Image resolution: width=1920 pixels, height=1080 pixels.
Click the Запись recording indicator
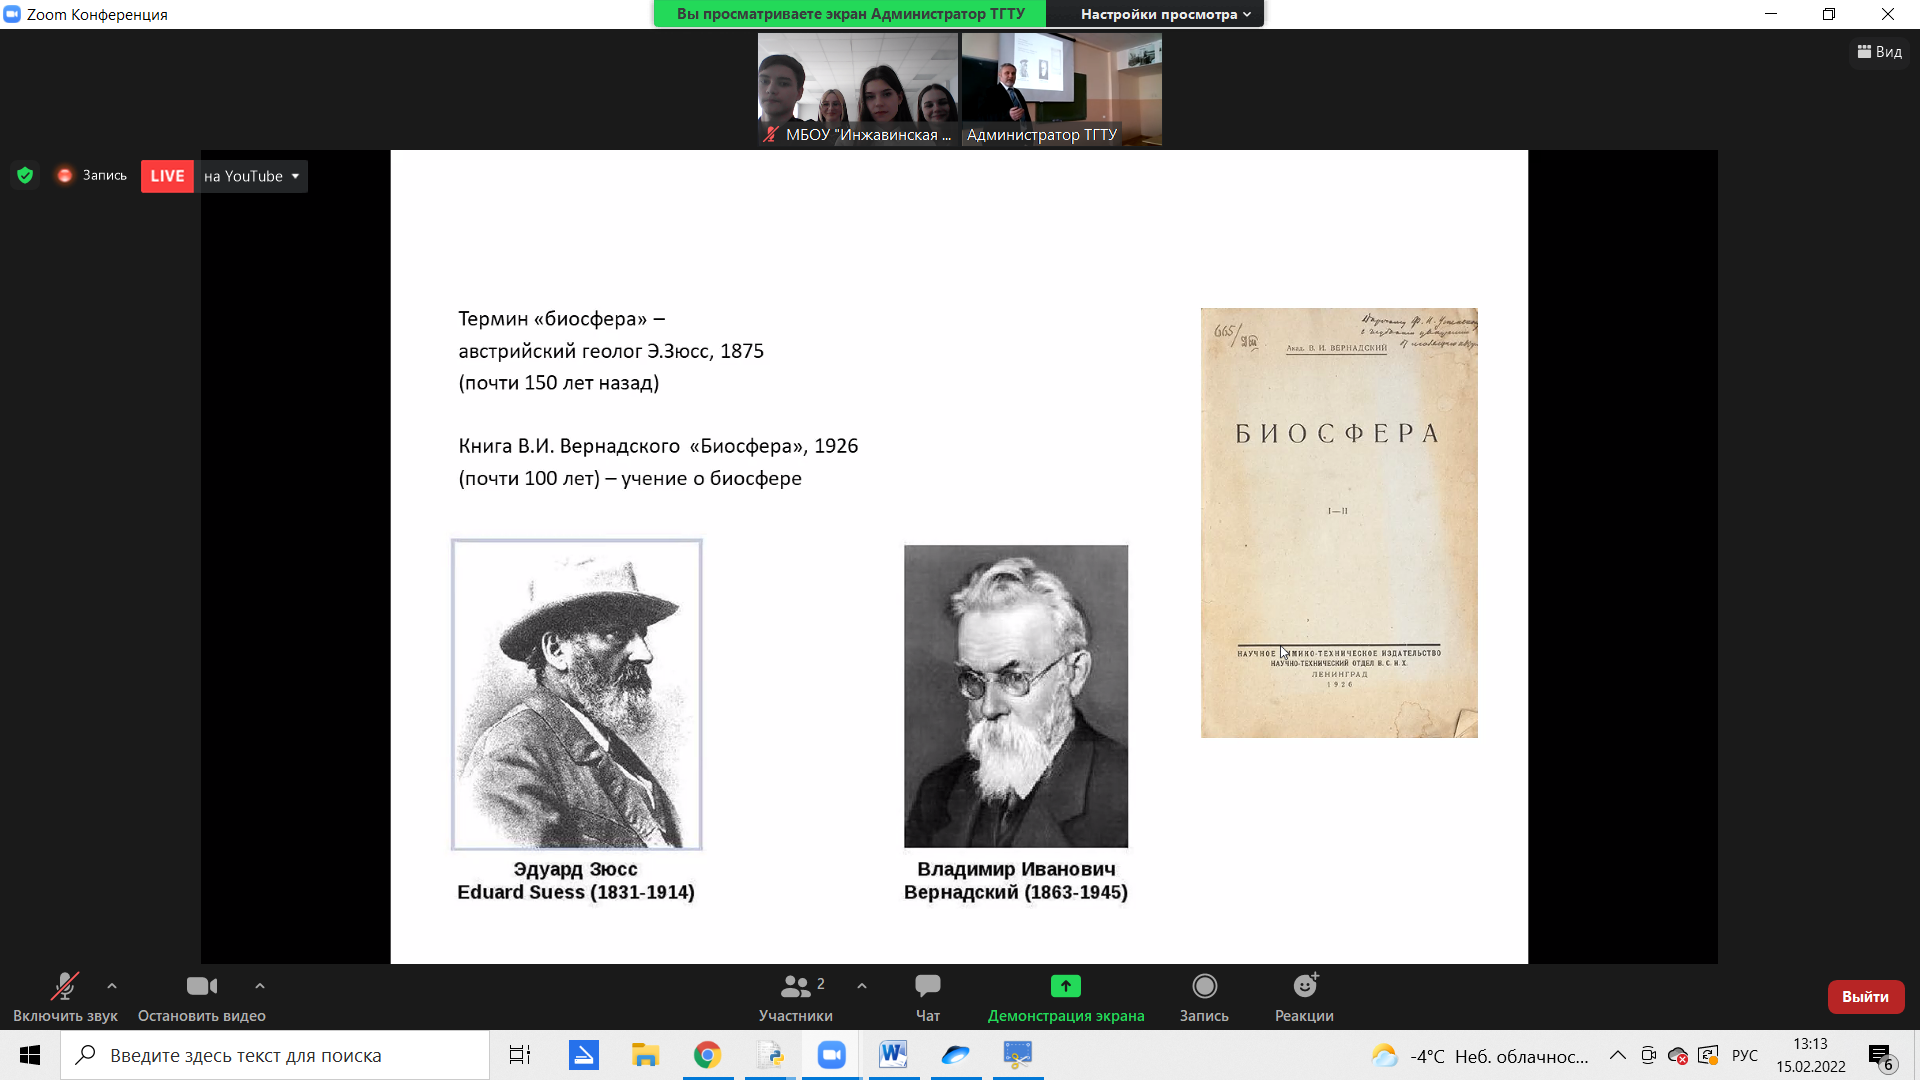click(x=92, y=176)
